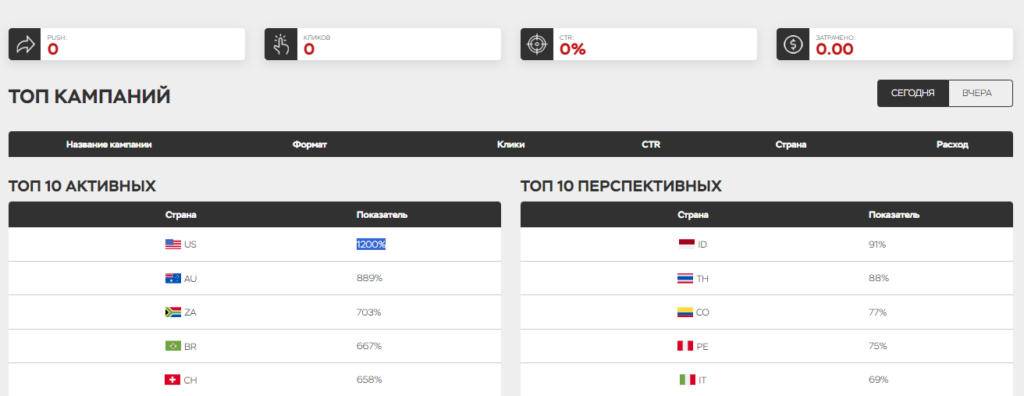The width and height of the screenshot is (1024, 396).
Task: Click the PUSH share arrow icon
Action: [x=25, y=44]
